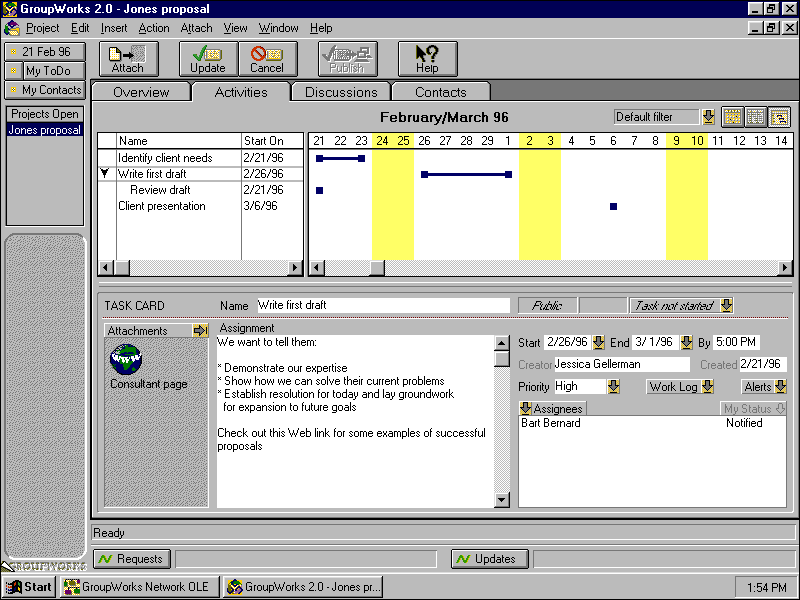Screen dimensions: 800x600
Task: Click the Attachments yellow arrow icon
Action: point(200,330)
